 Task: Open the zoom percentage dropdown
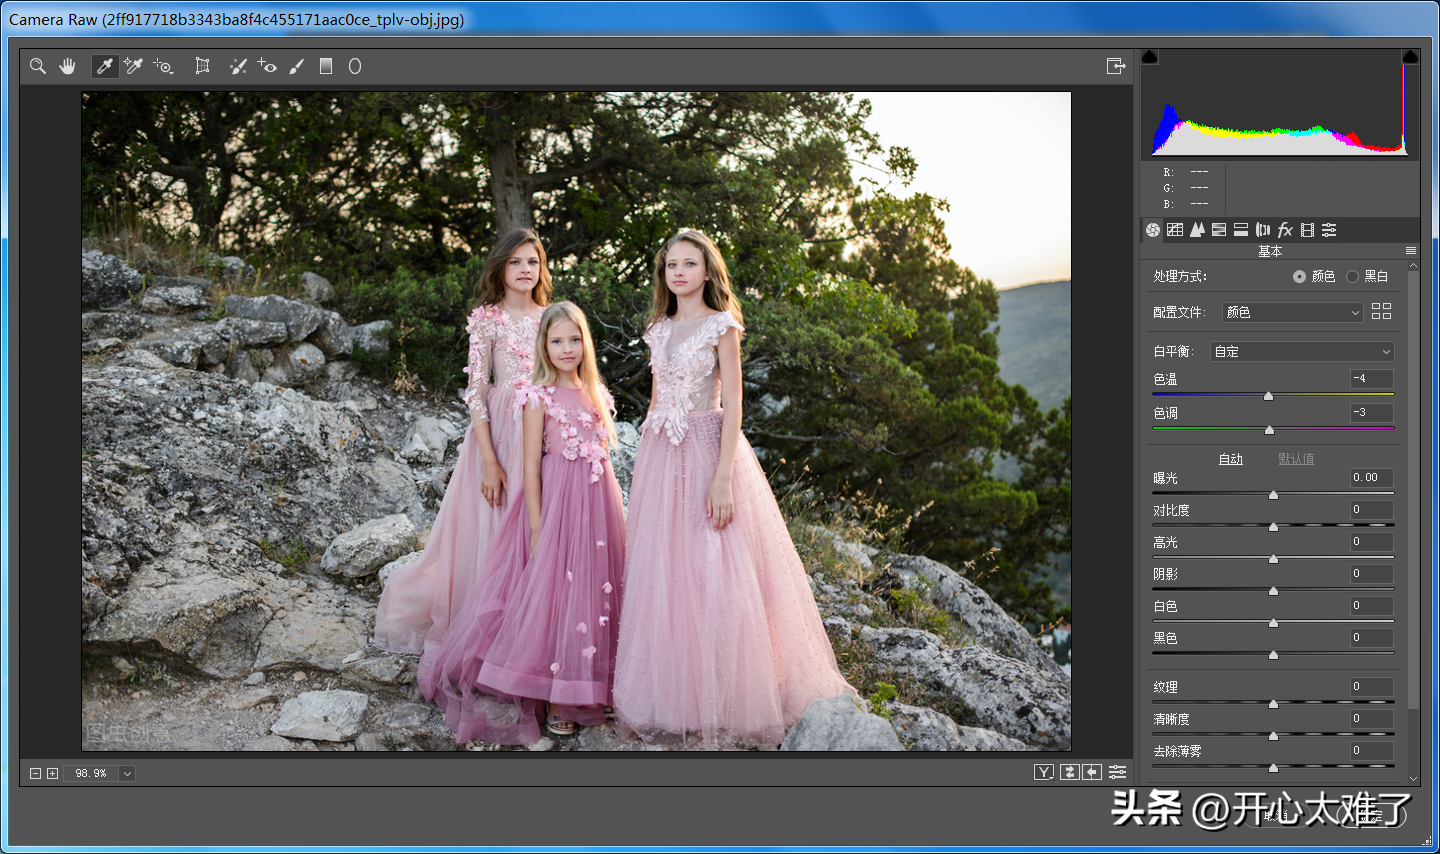click(127, 773)
